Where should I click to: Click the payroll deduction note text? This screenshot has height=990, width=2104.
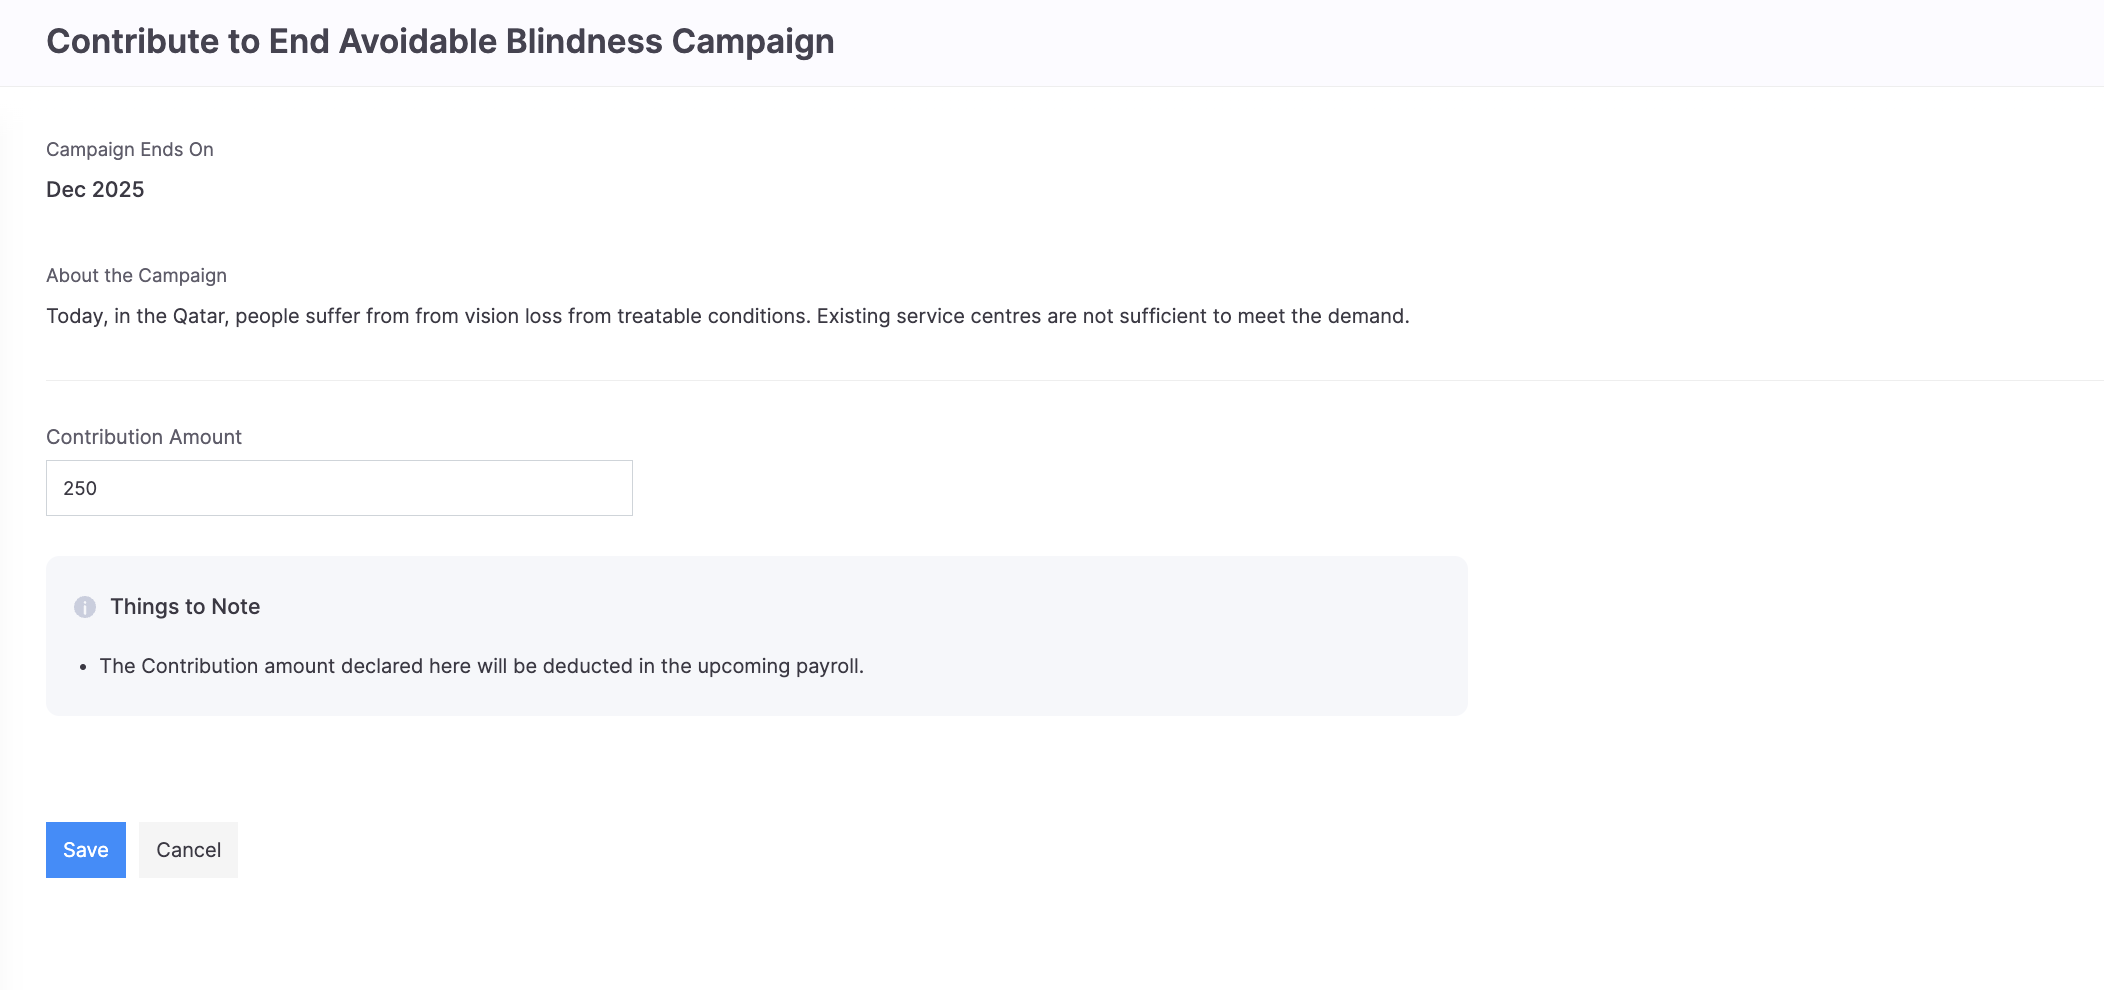coord(481,667)
